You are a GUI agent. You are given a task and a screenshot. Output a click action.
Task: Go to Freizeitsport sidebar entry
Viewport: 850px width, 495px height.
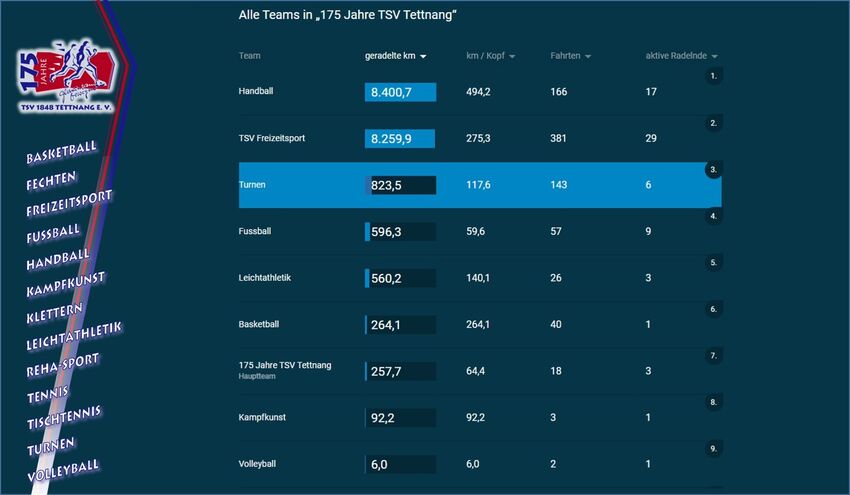(x=69, y=203)
